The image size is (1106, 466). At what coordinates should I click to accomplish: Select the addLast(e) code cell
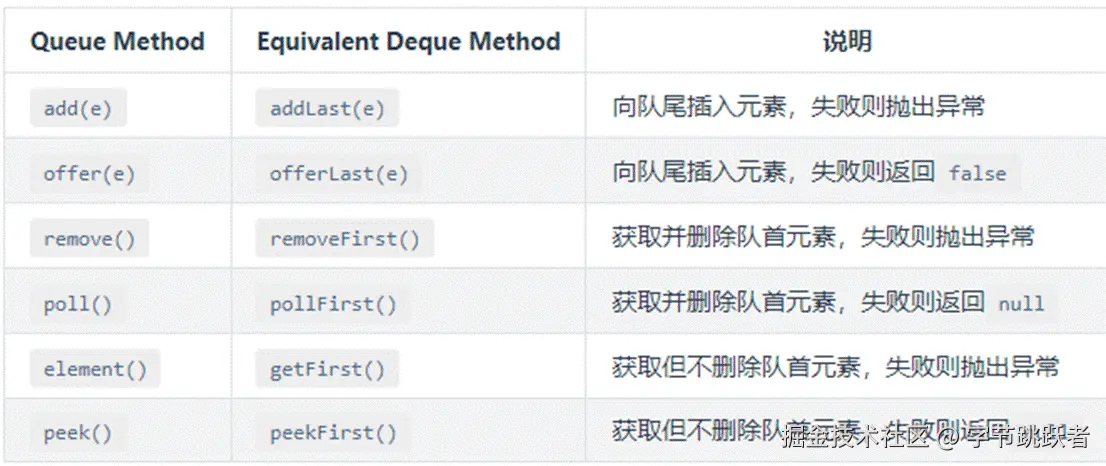click(x=327, y=109)
